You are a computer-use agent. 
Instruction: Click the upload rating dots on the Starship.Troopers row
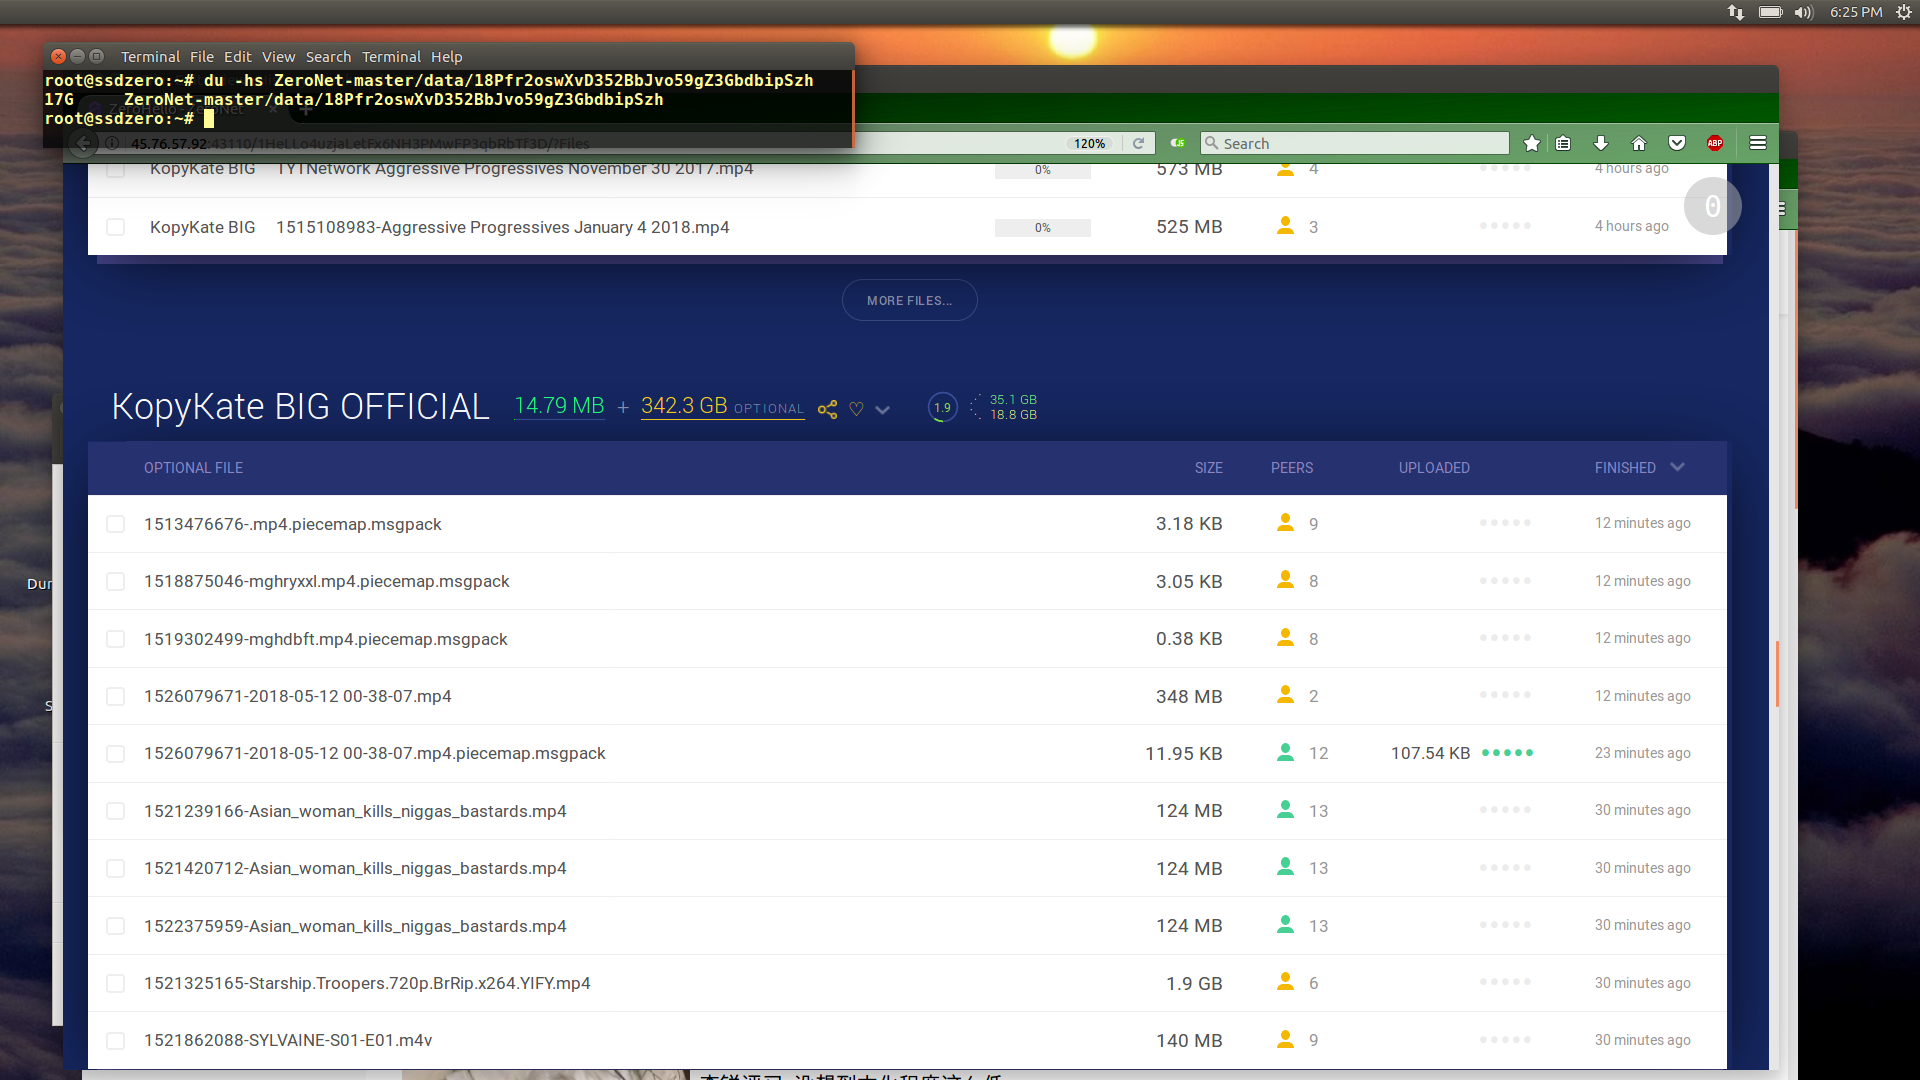(x=1505, y=982)
